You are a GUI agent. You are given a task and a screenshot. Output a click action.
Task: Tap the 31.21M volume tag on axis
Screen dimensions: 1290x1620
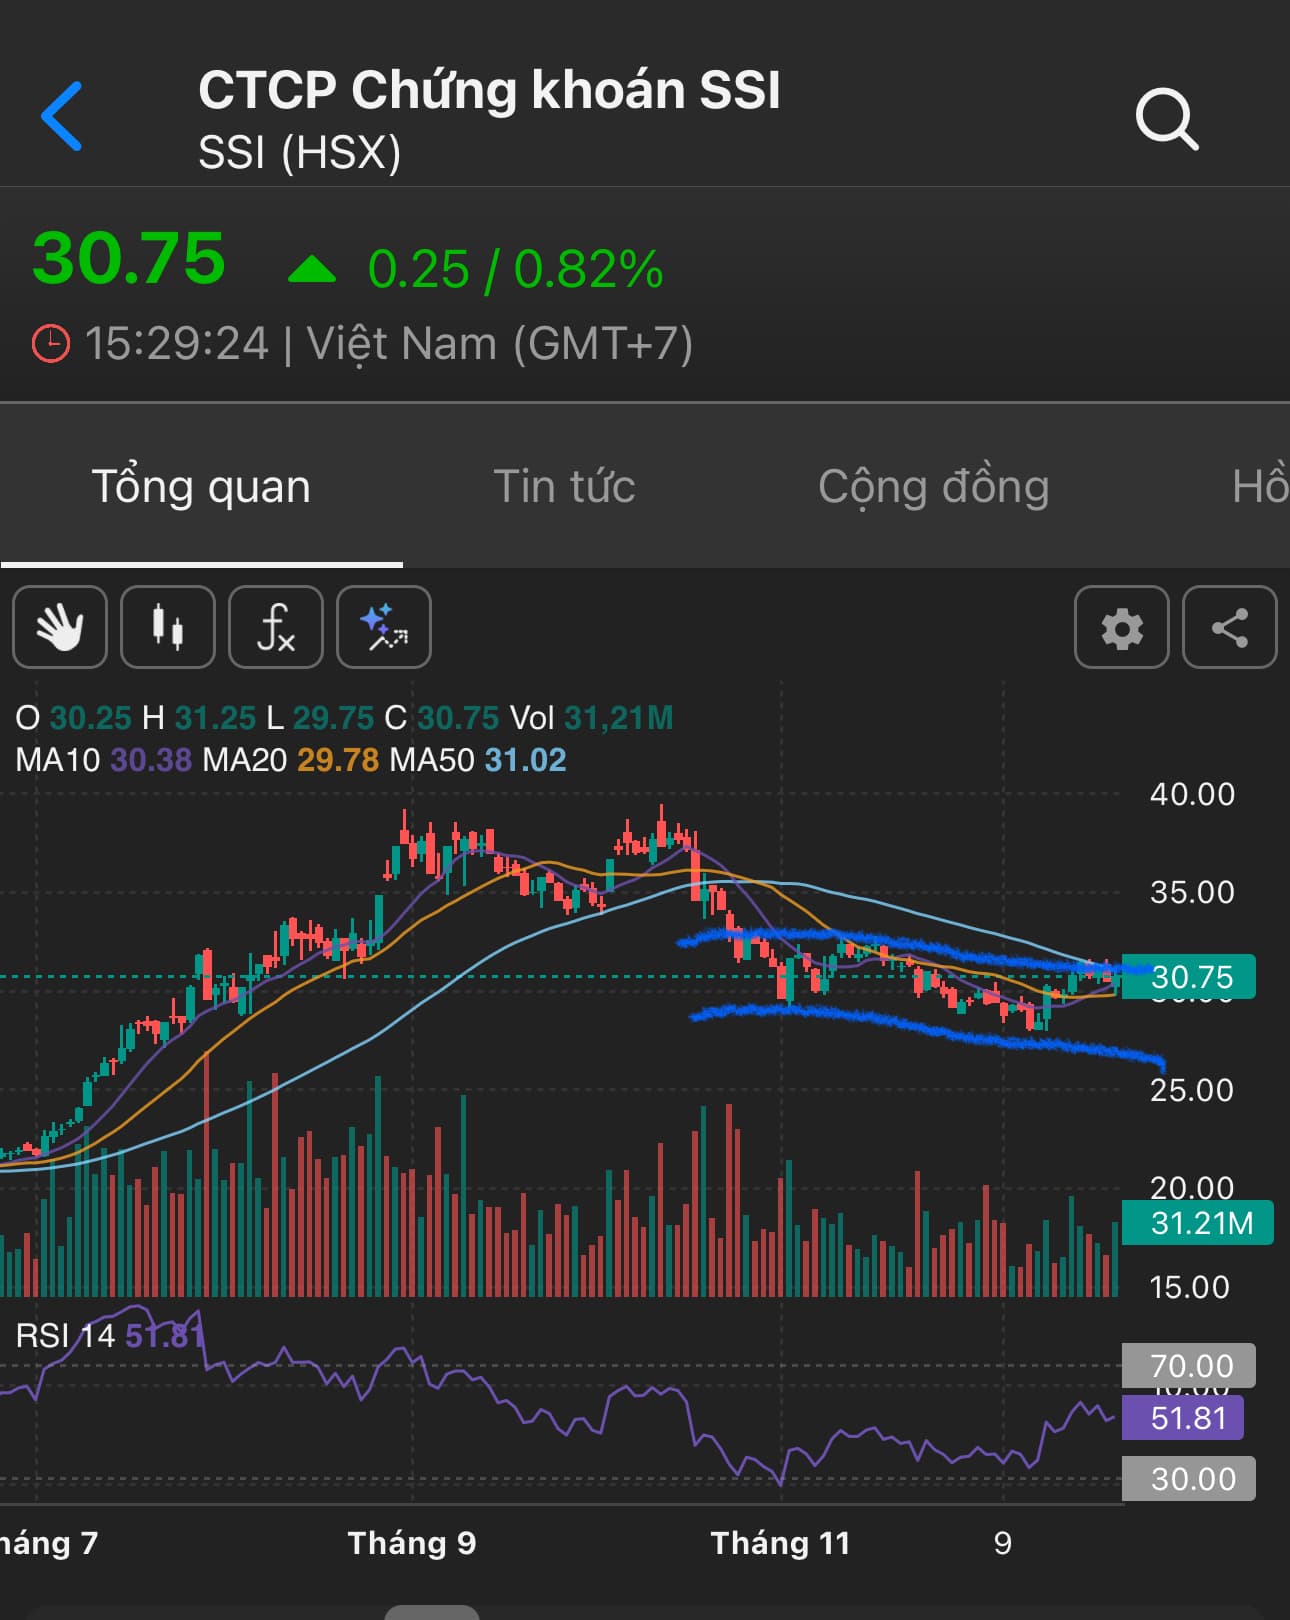pyautogui.click(x=1198, y=1222)
